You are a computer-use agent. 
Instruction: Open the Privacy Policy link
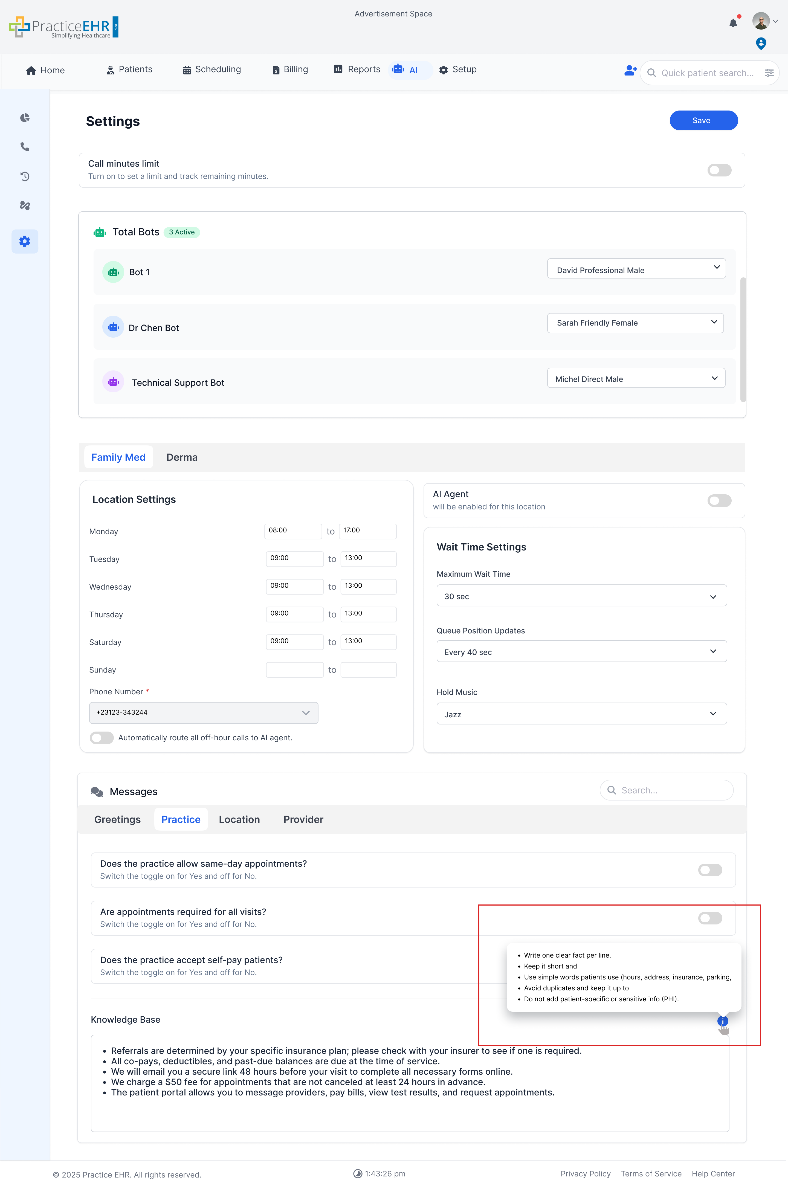[585, 1174]
